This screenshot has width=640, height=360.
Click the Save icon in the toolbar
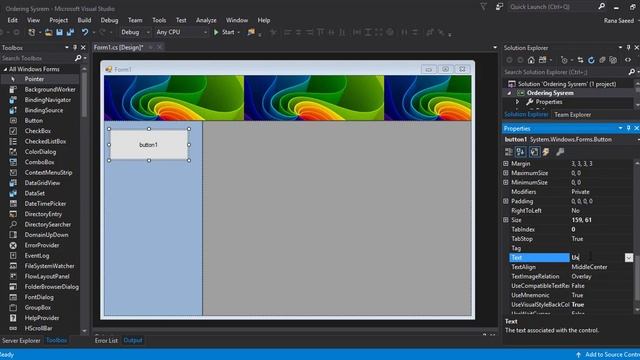60,32
